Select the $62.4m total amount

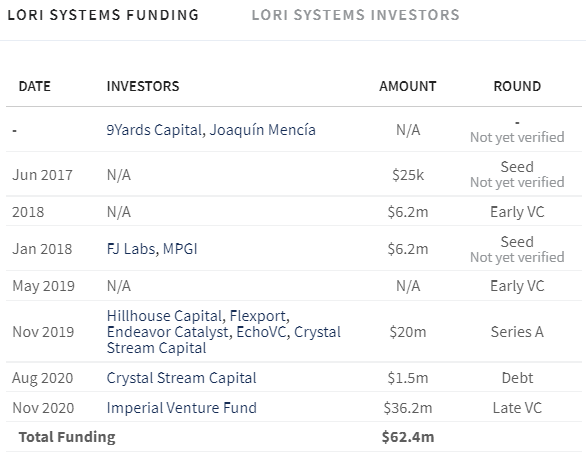408,437
